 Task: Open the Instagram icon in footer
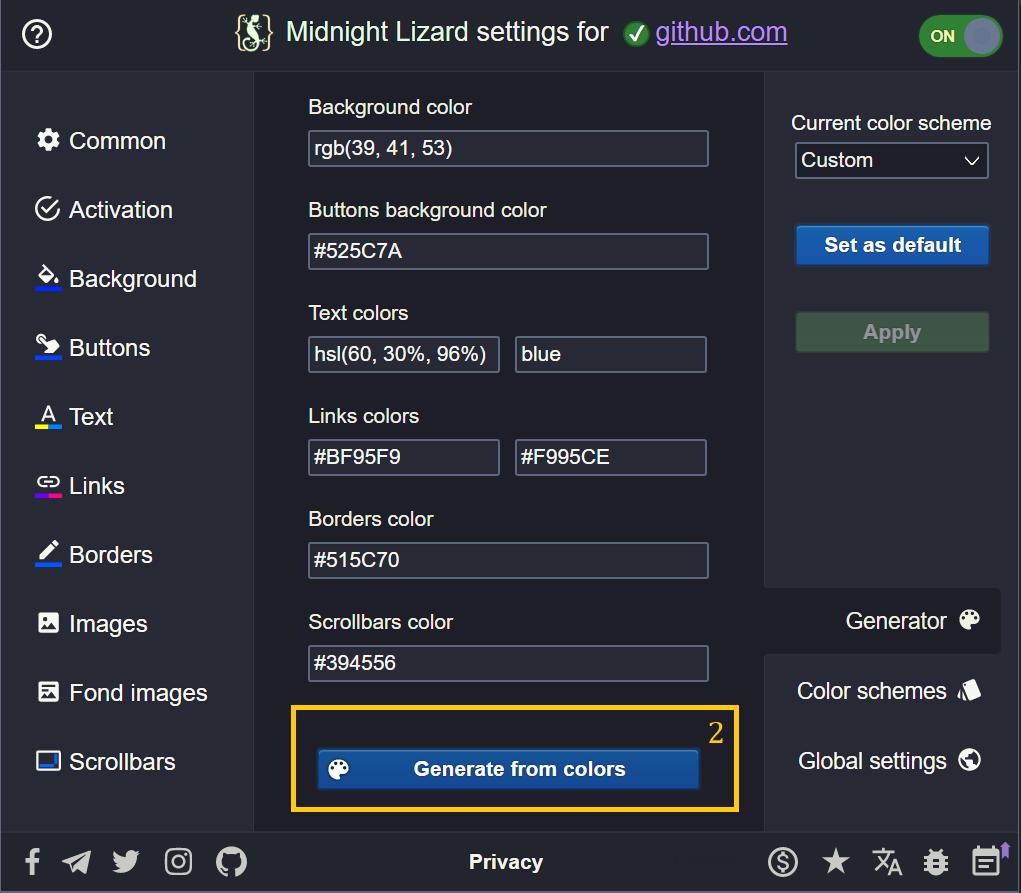coord(178,861)
